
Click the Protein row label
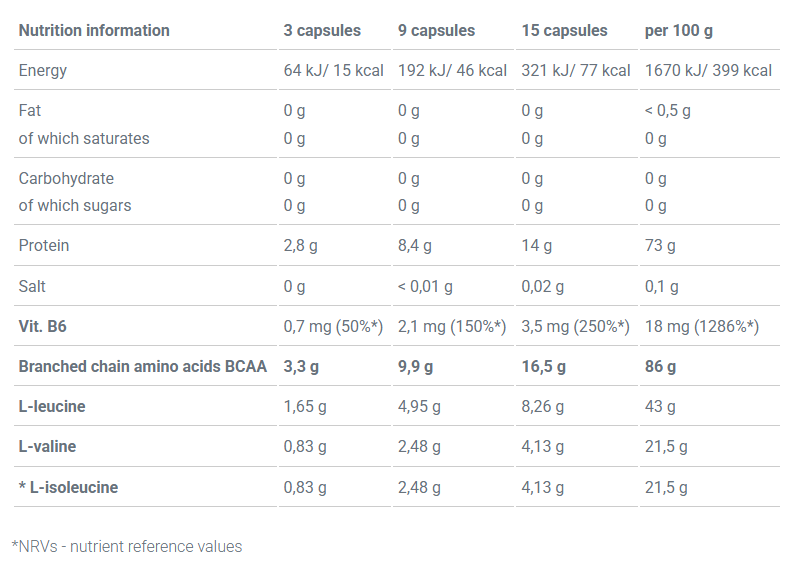click(44, 246)
